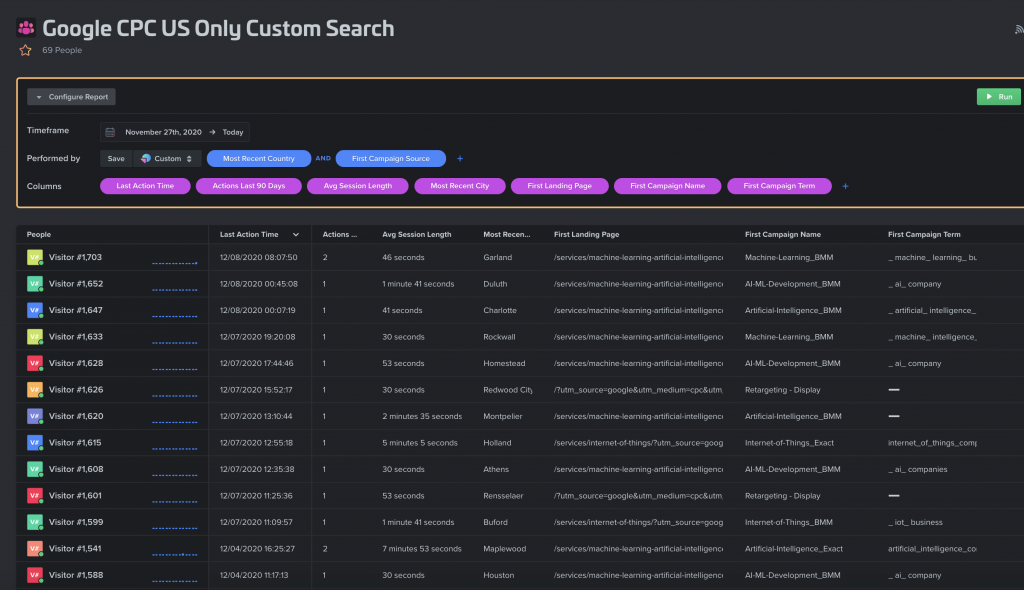This screenshot has height=590, width=1024.
Task: Sort by Last Action Time column arrow
Action: pyautogui.click(x=296, y=235)
